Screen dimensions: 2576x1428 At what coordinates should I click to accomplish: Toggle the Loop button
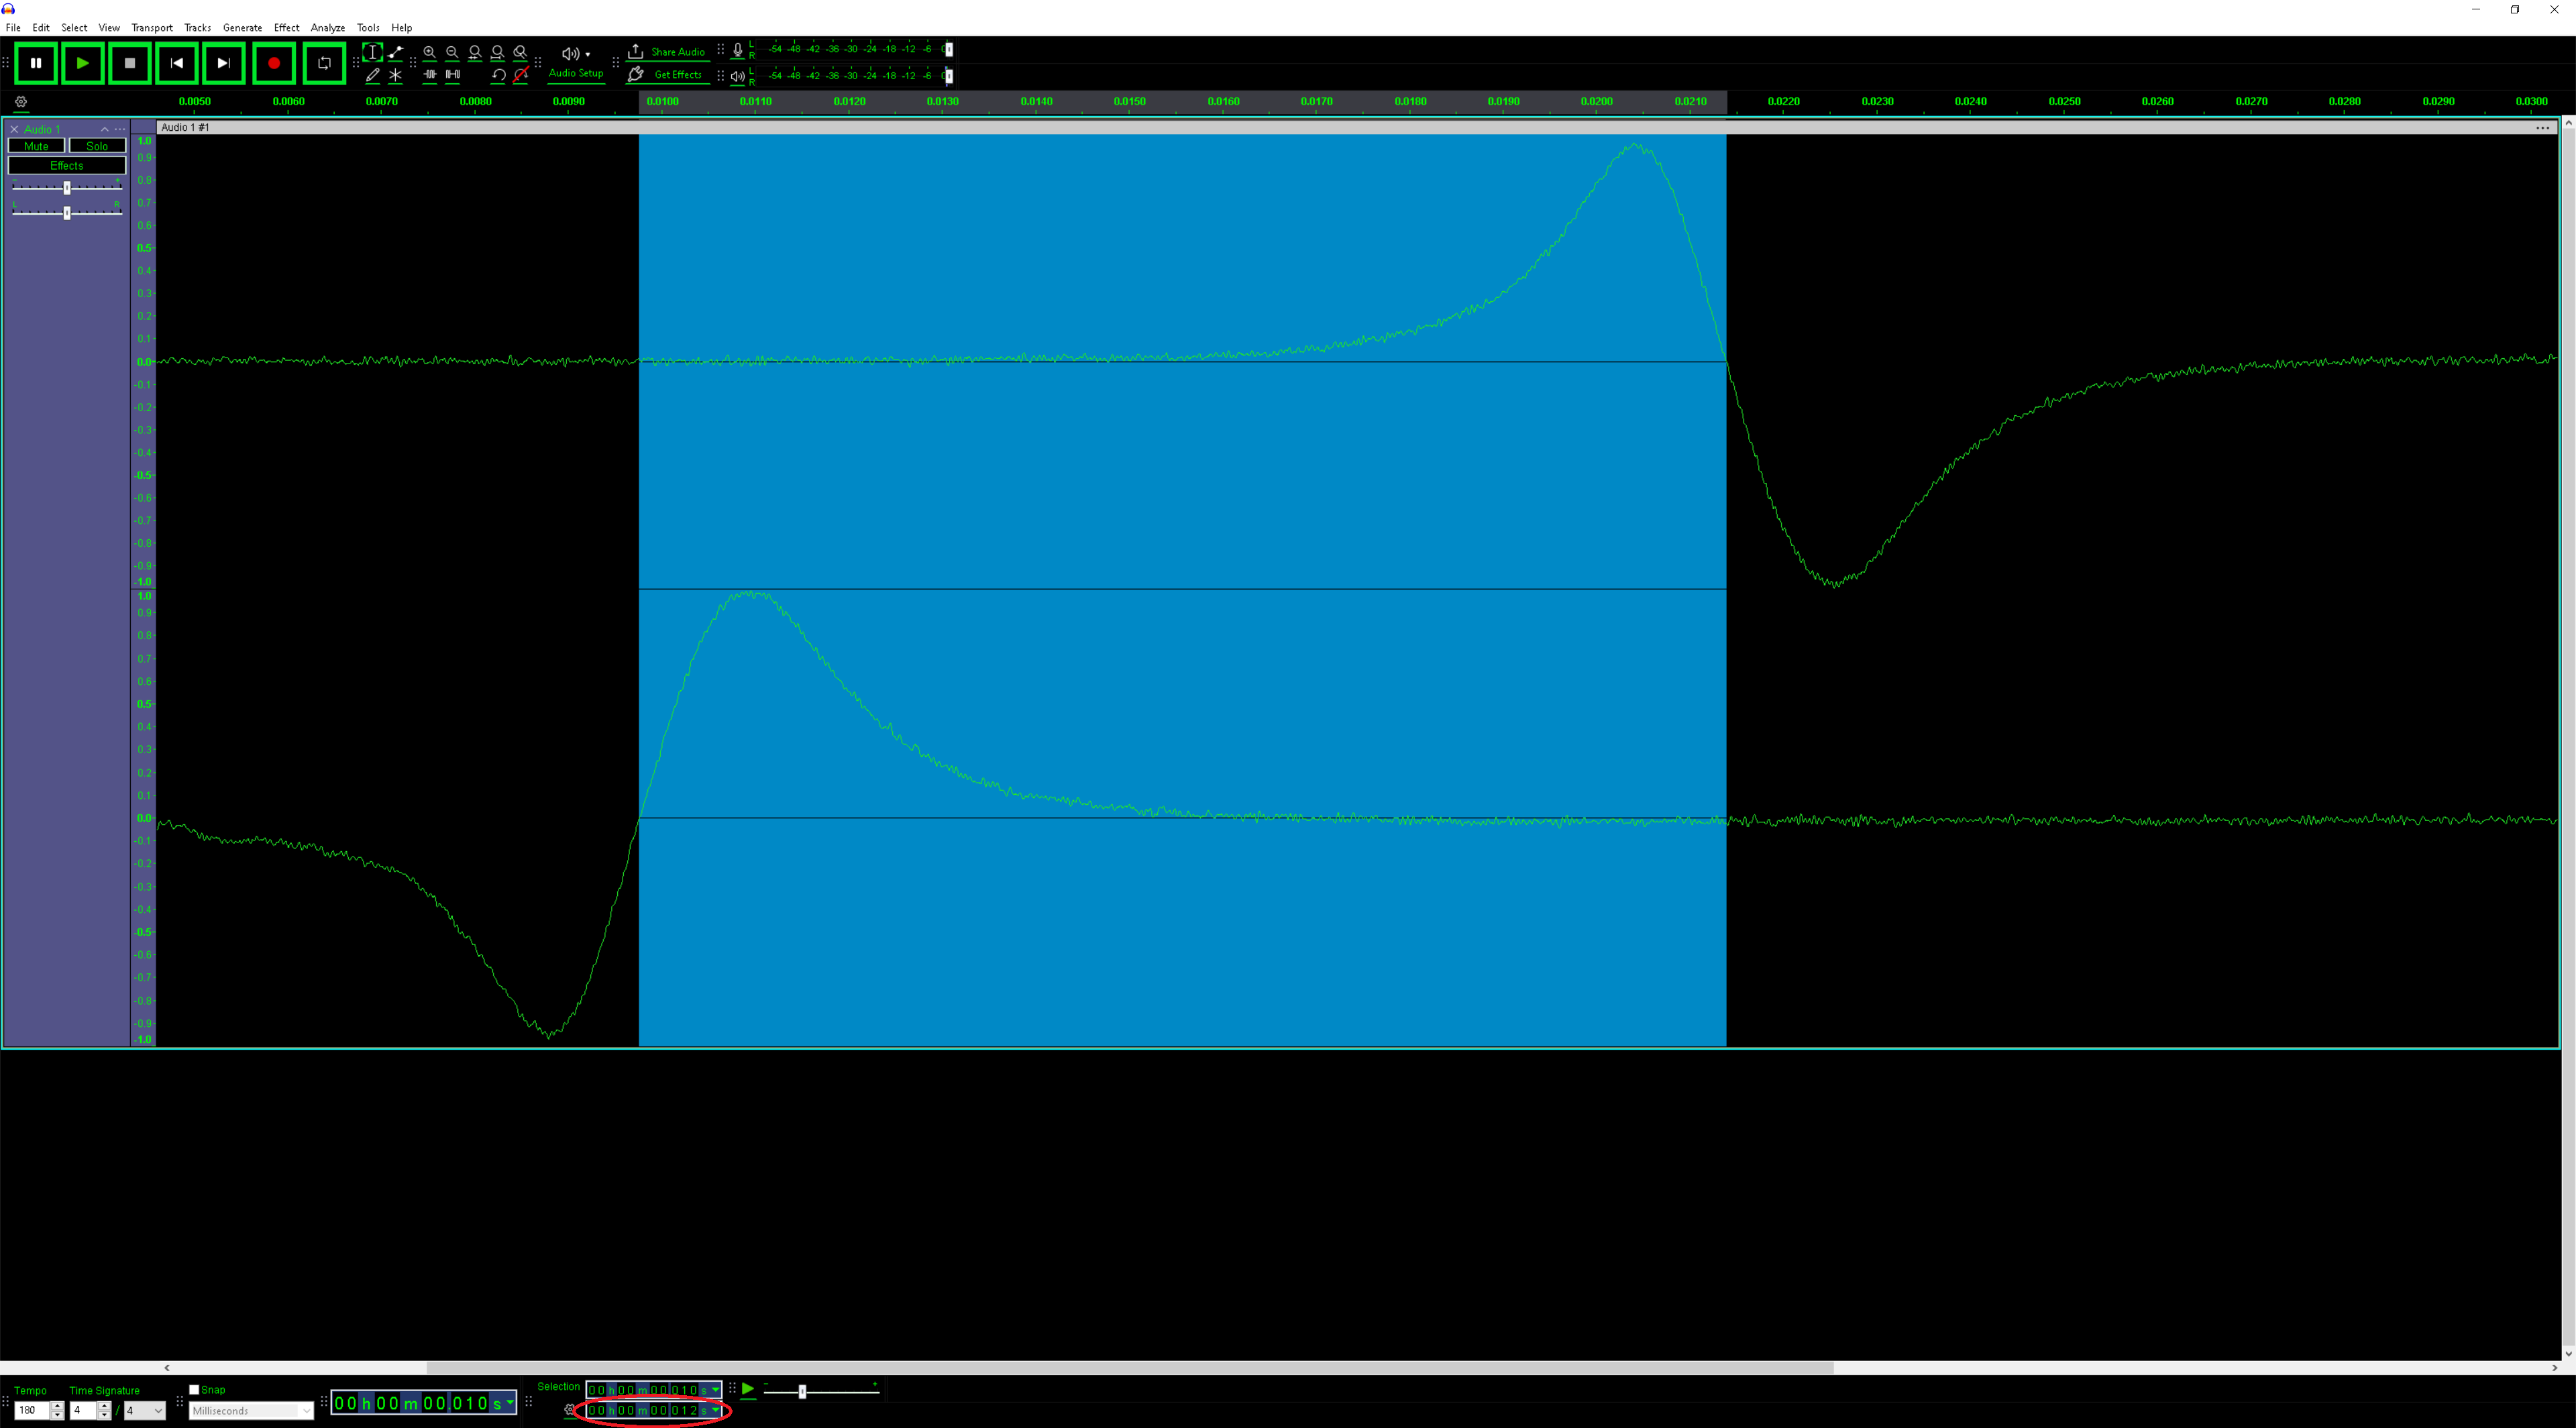click(x=324, y=63)
